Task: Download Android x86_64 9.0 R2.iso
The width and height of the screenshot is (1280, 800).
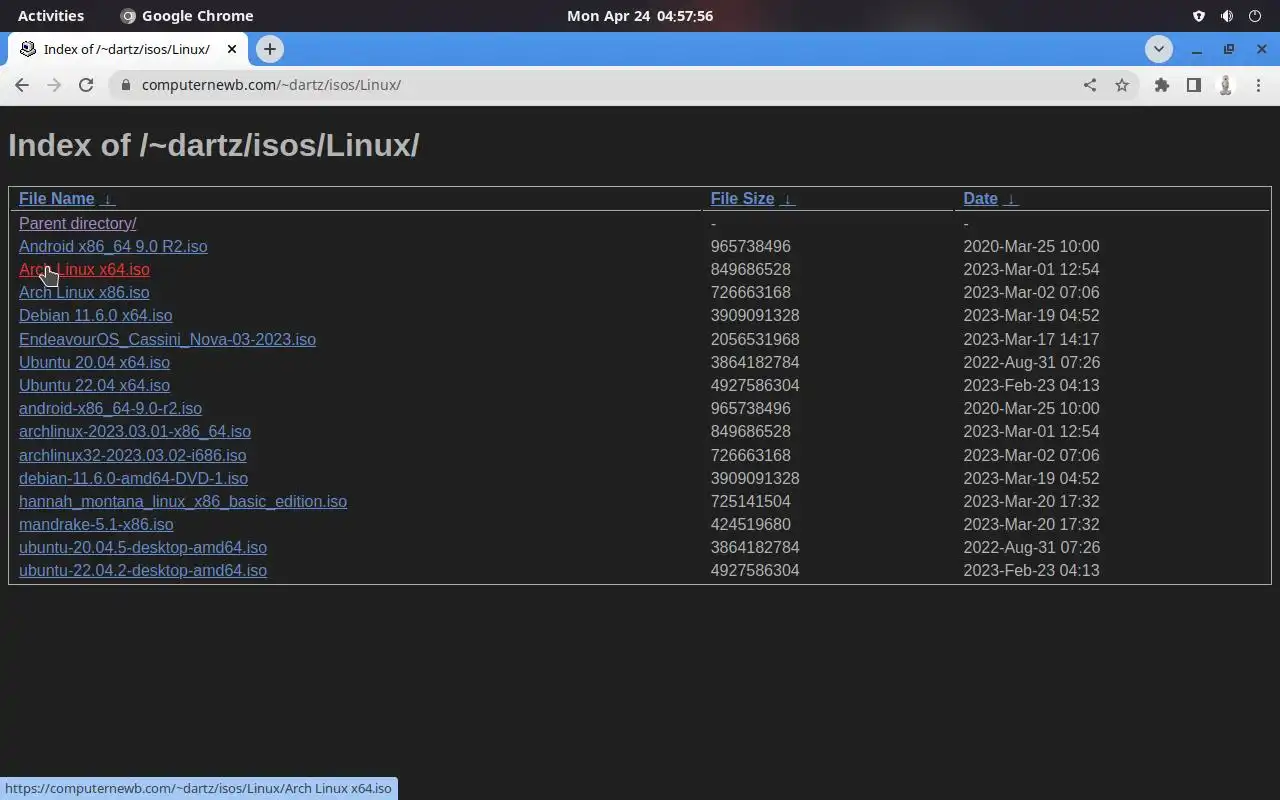Action: pos(113,246)
